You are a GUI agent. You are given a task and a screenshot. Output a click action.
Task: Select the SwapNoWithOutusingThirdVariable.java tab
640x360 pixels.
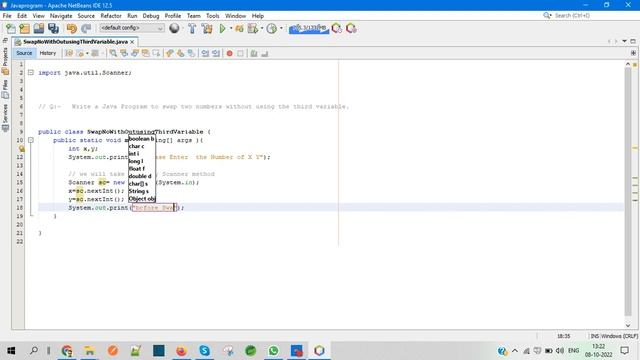75,42
